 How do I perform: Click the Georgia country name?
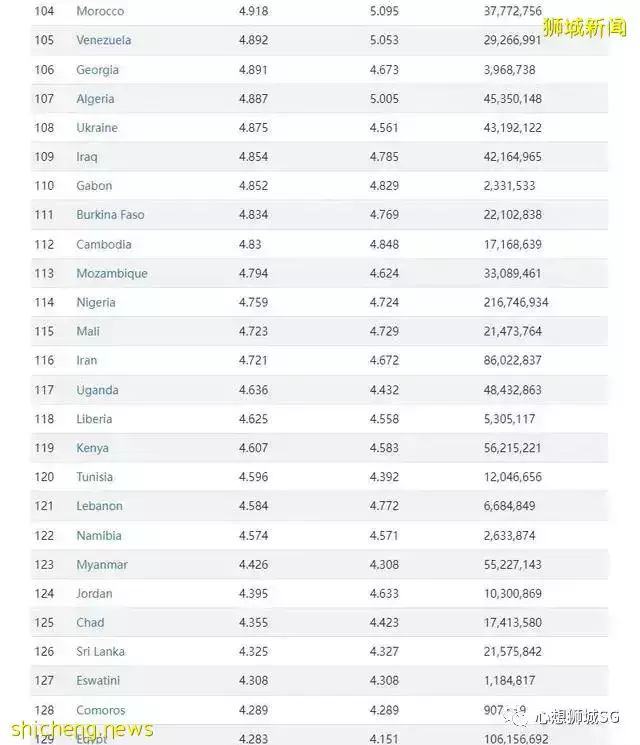tap(97, 70)
